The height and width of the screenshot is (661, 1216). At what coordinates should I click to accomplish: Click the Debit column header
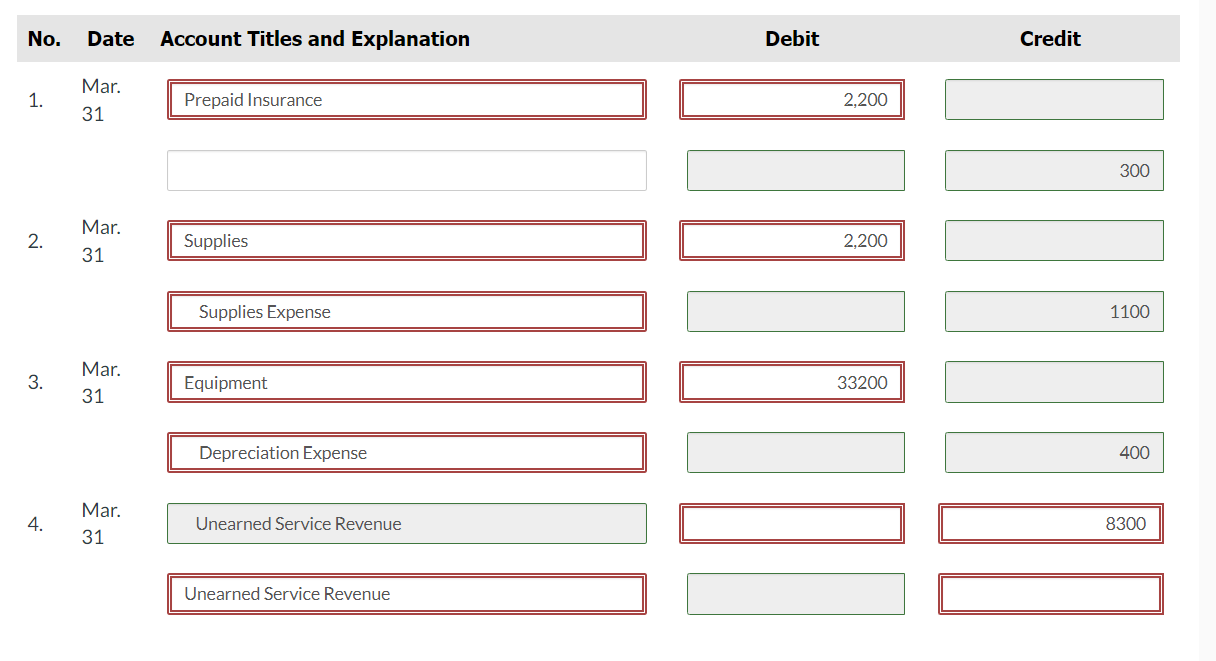[x=792, y=38]
